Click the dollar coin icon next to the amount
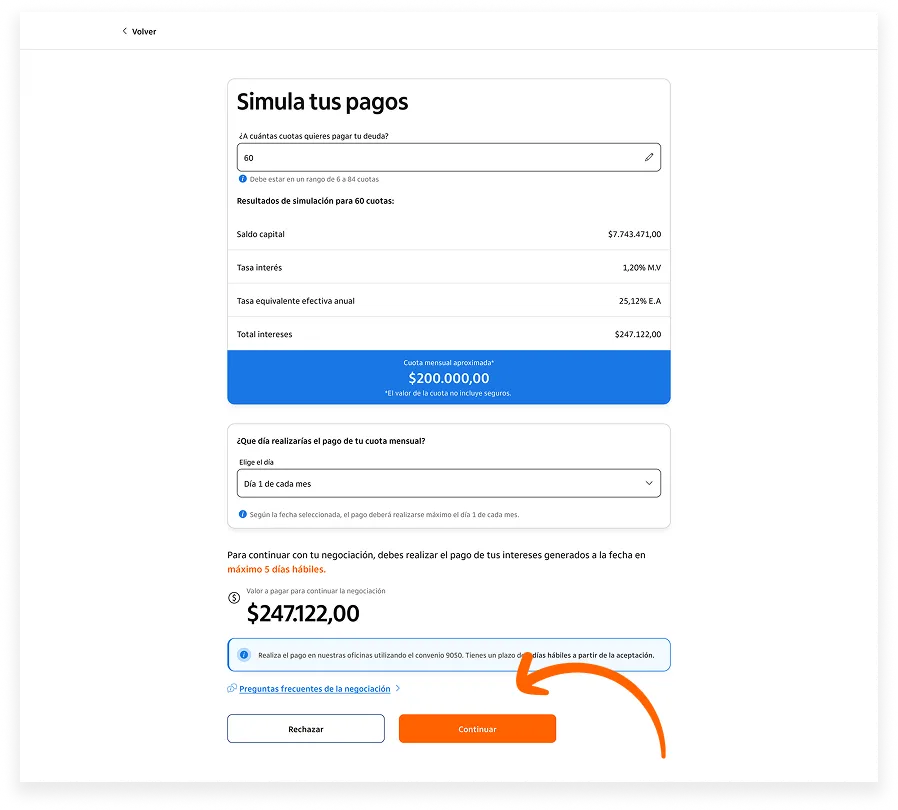 (x=234, y=598)
